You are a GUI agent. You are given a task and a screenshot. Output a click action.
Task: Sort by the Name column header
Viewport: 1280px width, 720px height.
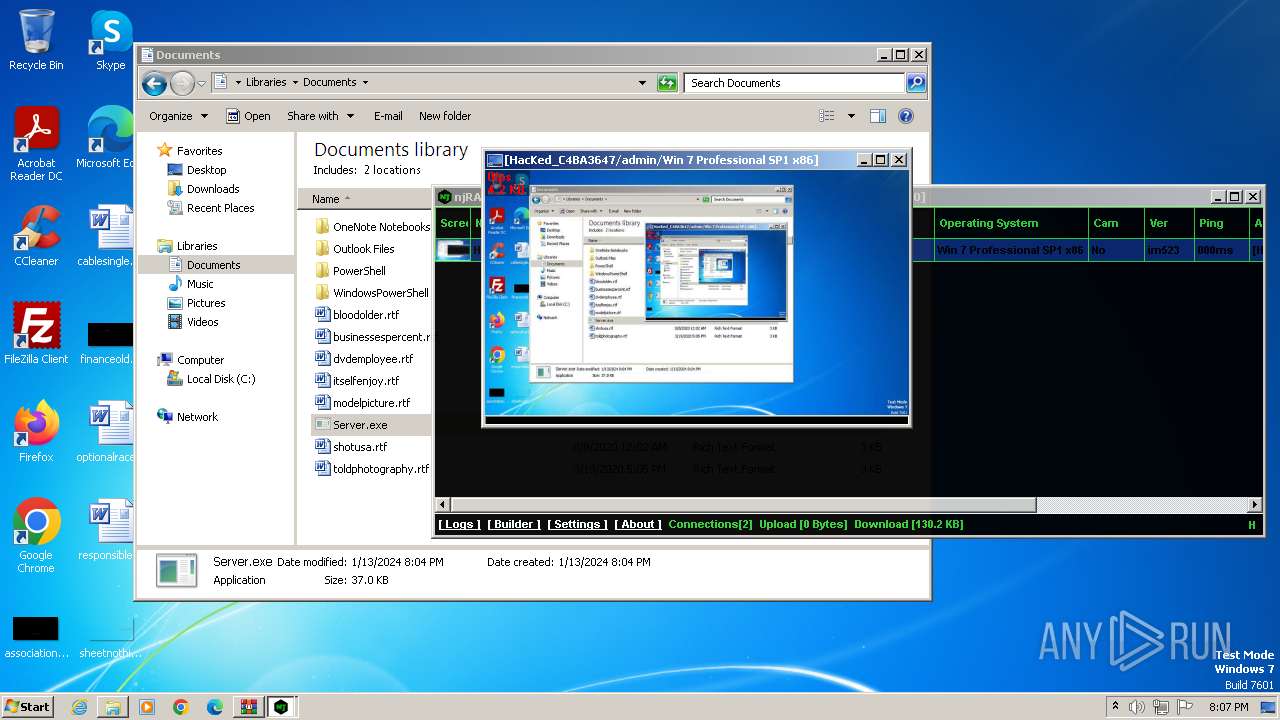coord(365,199)
